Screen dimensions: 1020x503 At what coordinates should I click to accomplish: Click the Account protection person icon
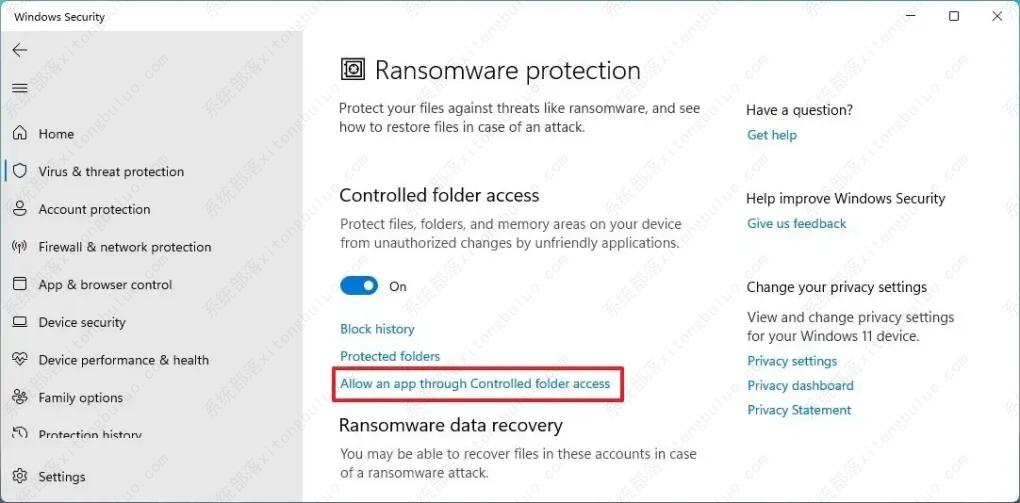19,209
